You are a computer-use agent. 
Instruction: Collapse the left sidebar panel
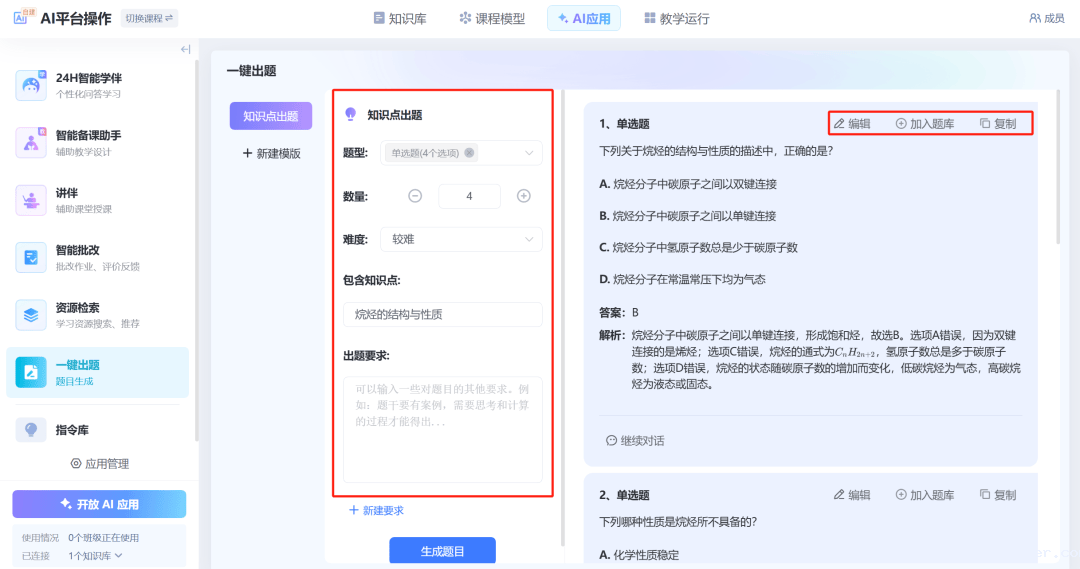pos(185,49)
